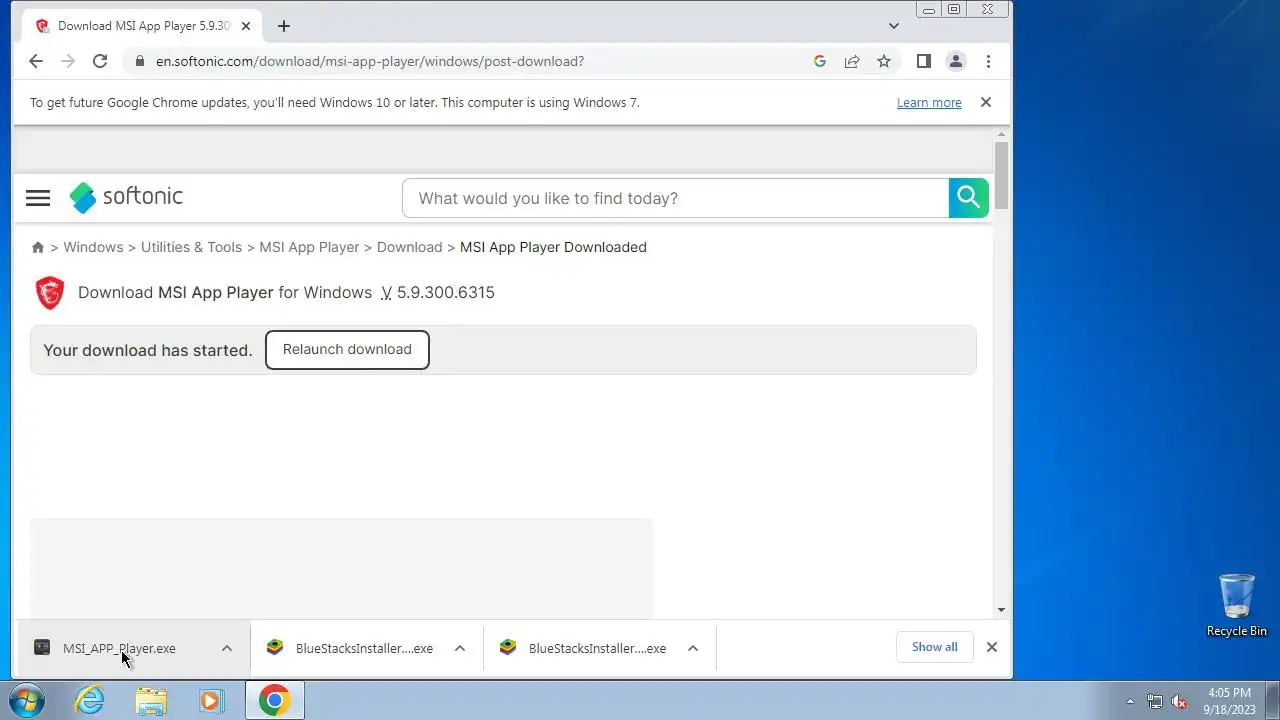Open a new tab with plus button
The height and width of the screenshot is (720, 1280).
click(284, 26)
